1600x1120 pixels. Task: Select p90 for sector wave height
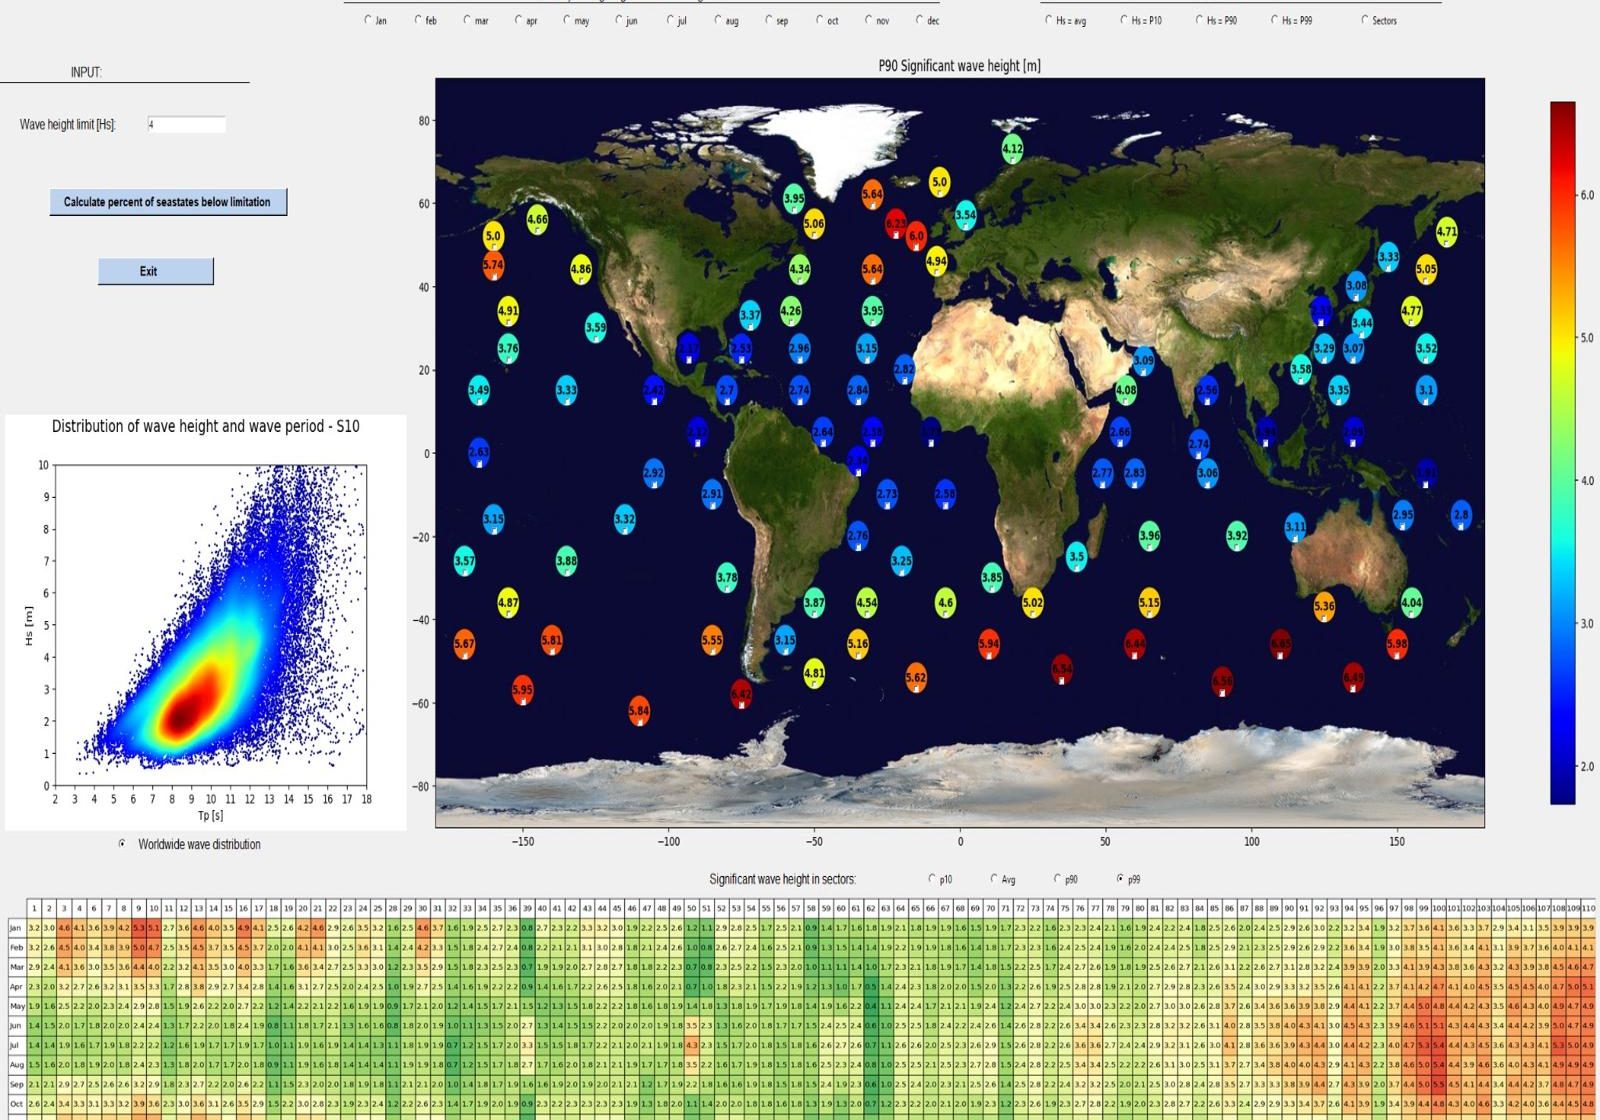pyautogui.click(x=1057, y=879)
